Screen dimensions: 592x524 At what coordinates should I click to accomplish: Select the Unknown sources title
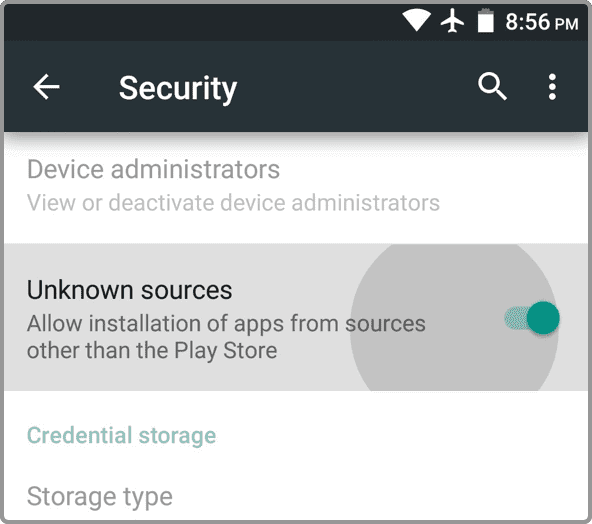click(130, 290)
